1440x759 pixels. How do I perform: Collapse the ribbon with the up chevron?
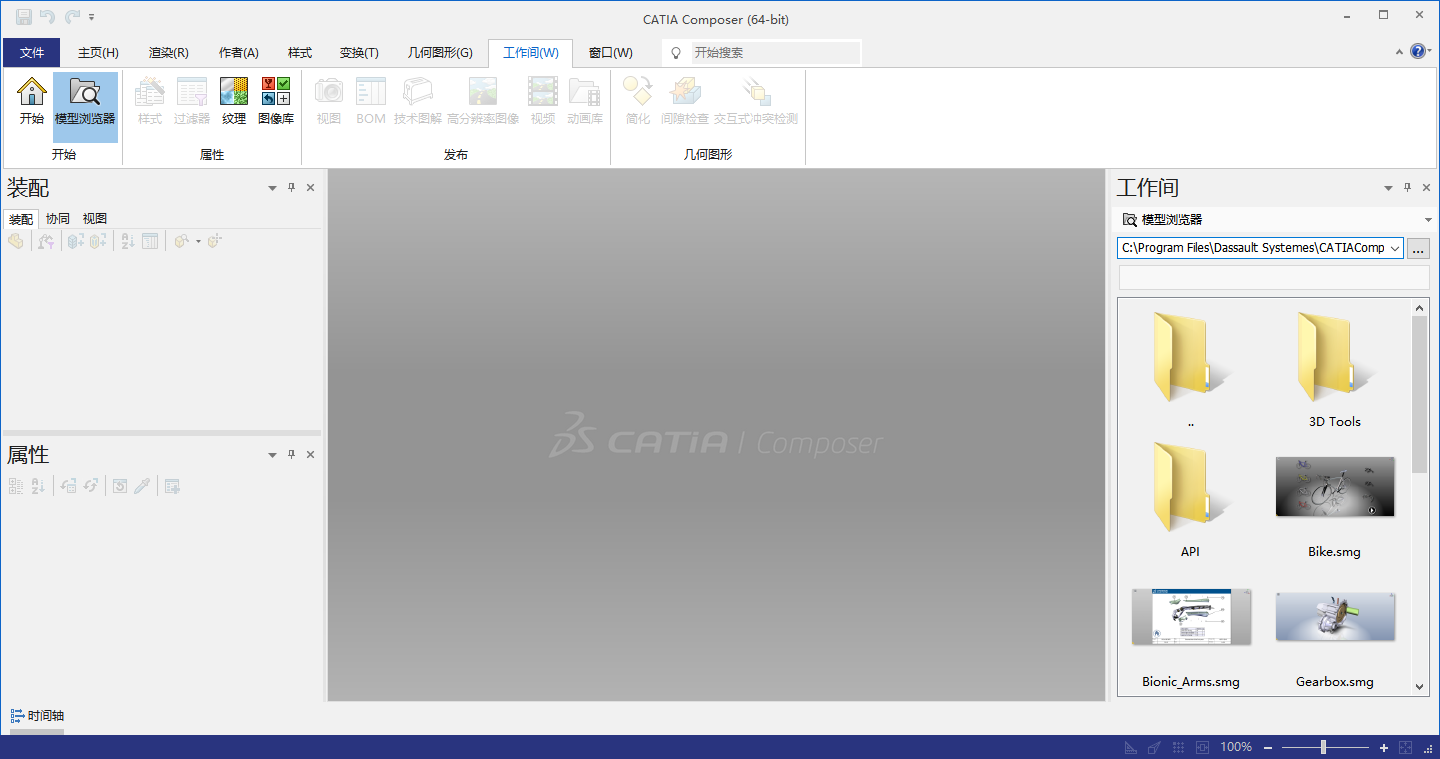click(x=1399, y=51)
